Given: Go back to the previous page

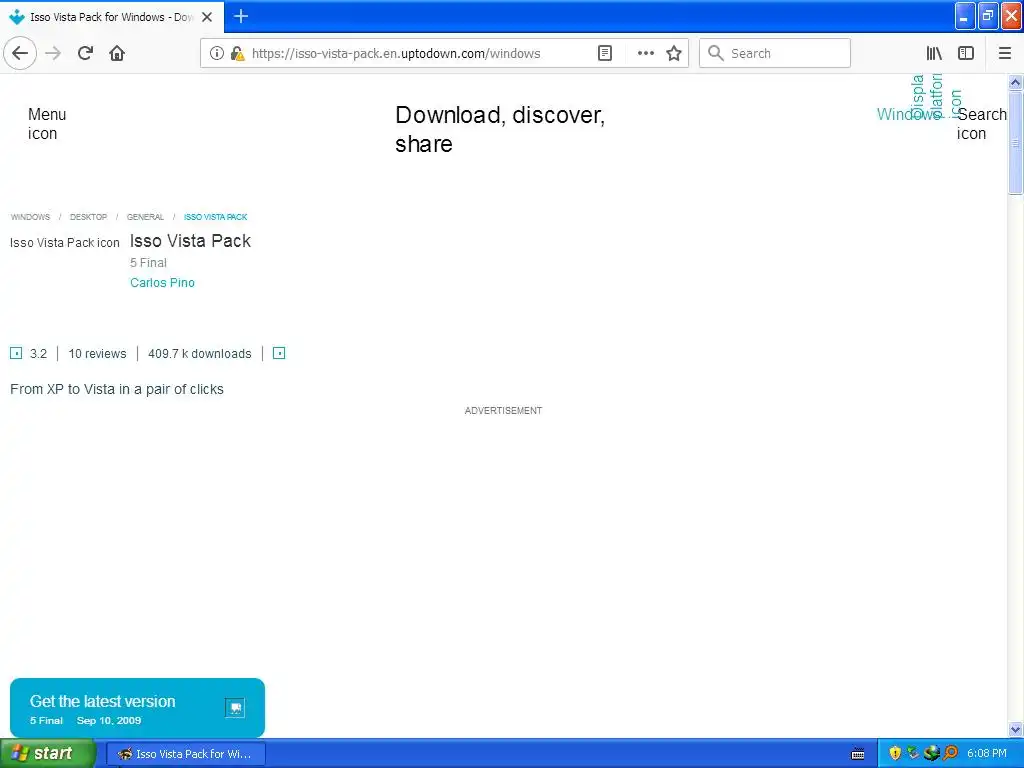Looking at the screenshot, I should point(20,53).
